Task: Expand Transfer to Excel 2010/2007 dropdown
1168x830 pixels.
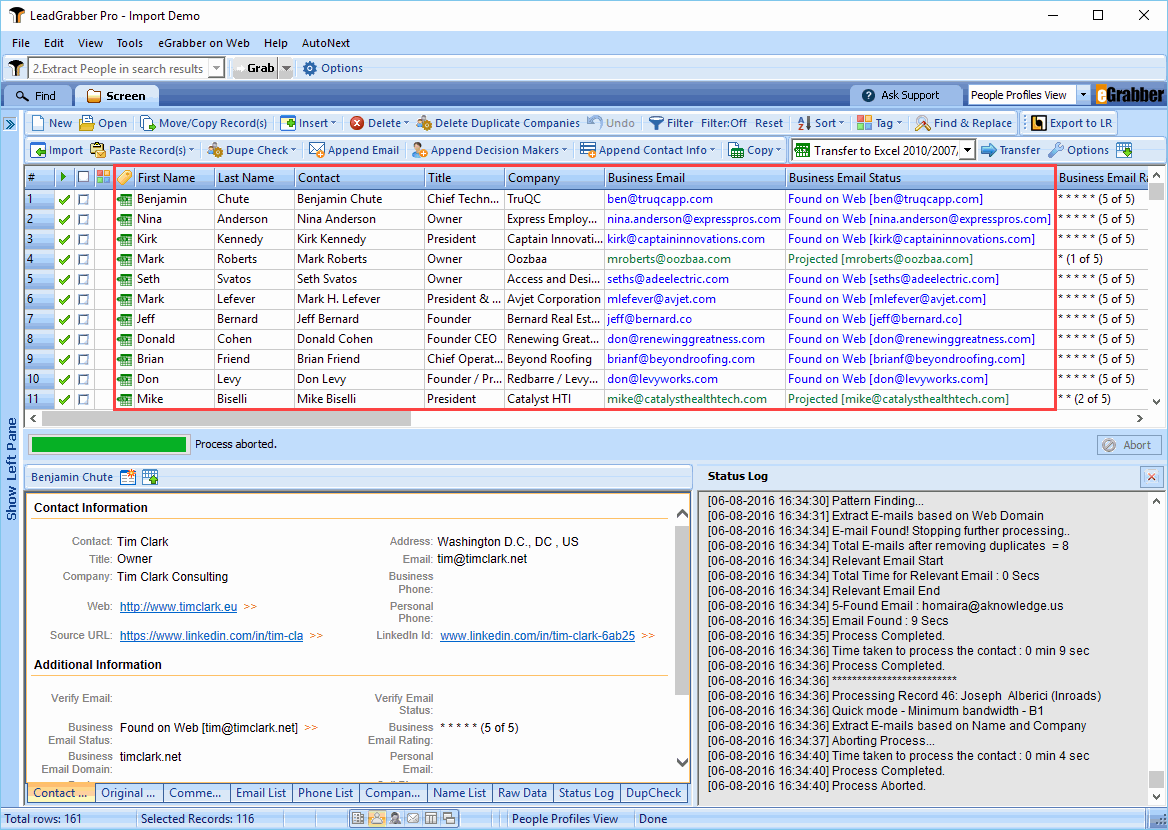Action: pos(968,151)
